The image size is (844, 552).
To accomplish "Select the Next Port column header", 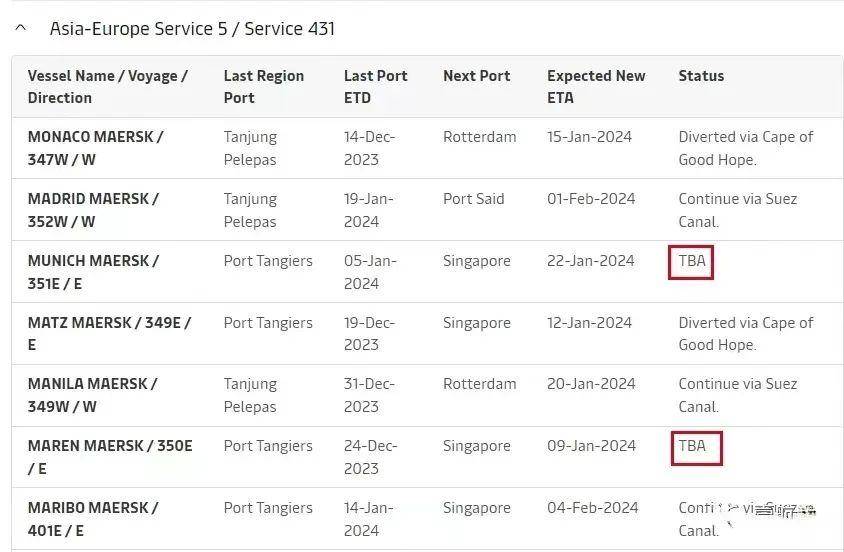I will tap(476, 76).
